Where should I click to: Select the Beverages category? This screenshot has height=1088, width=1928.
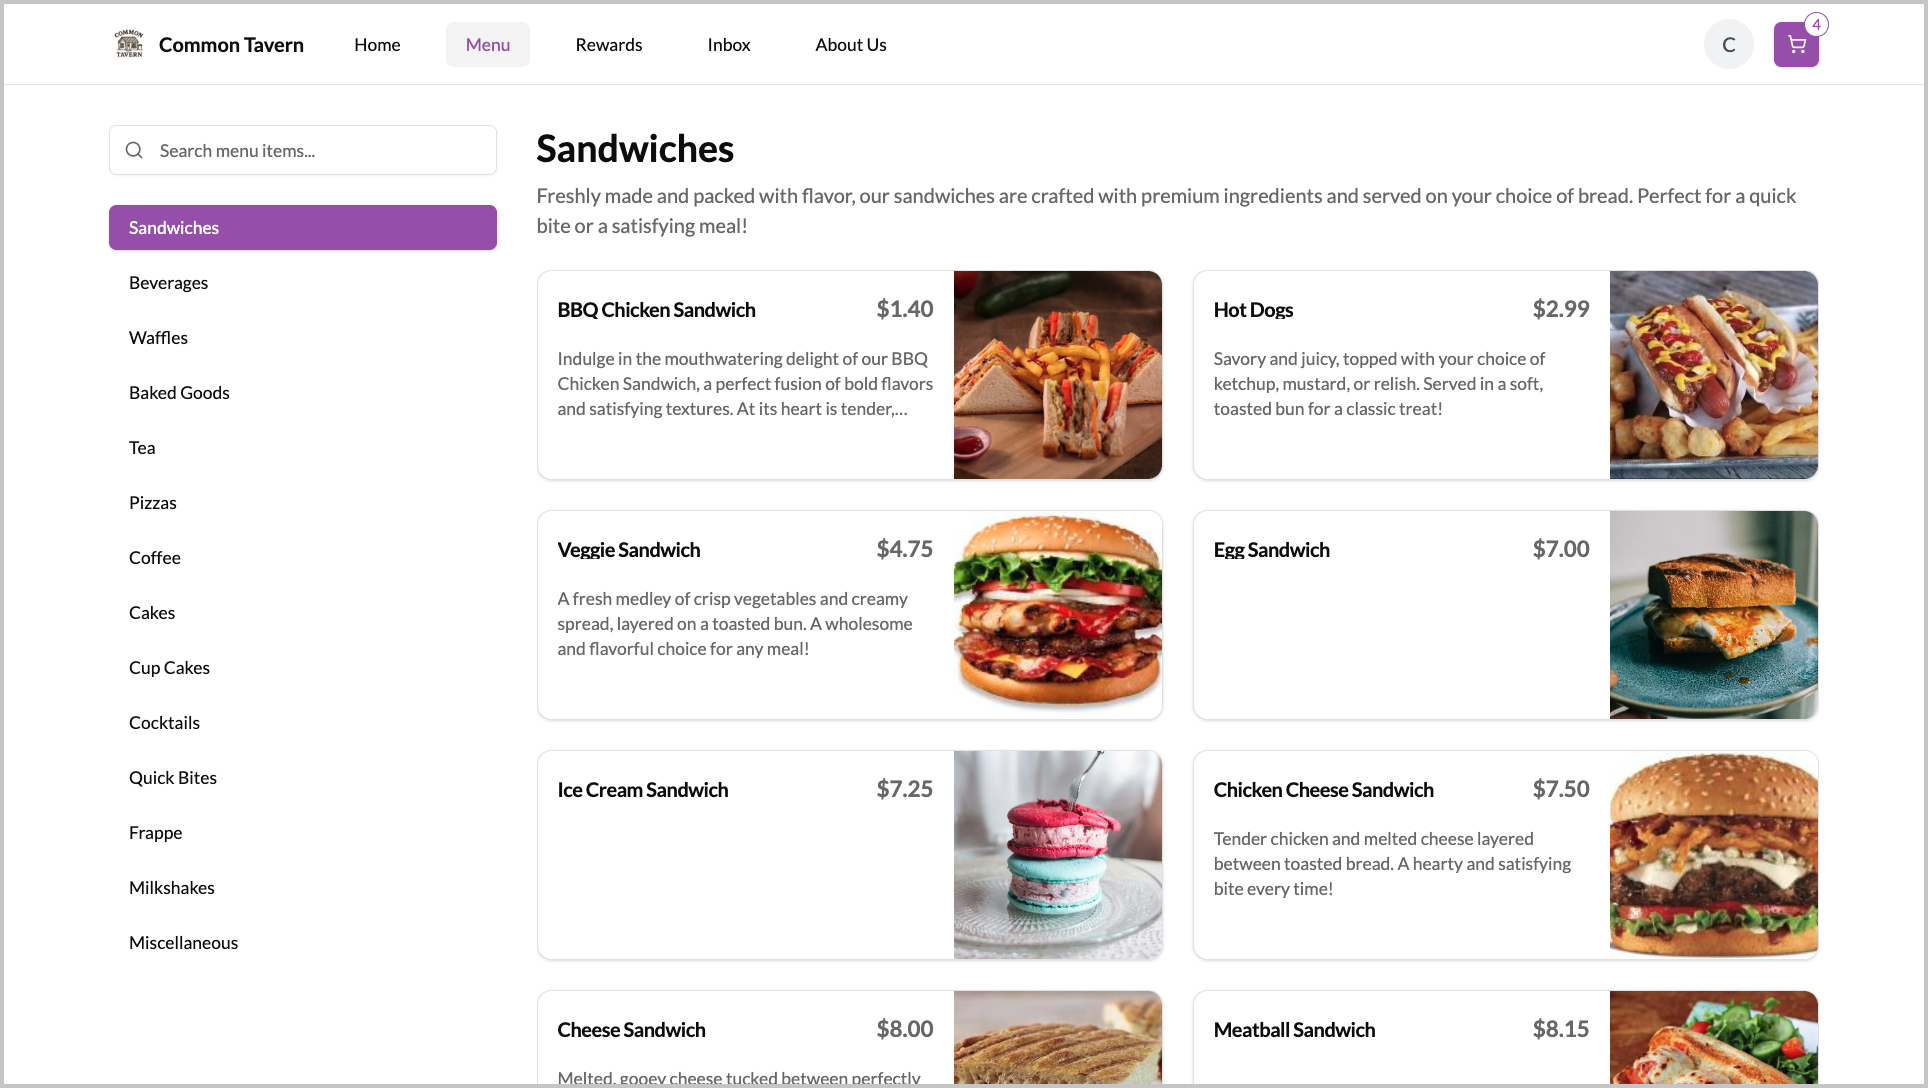(168, 283)
